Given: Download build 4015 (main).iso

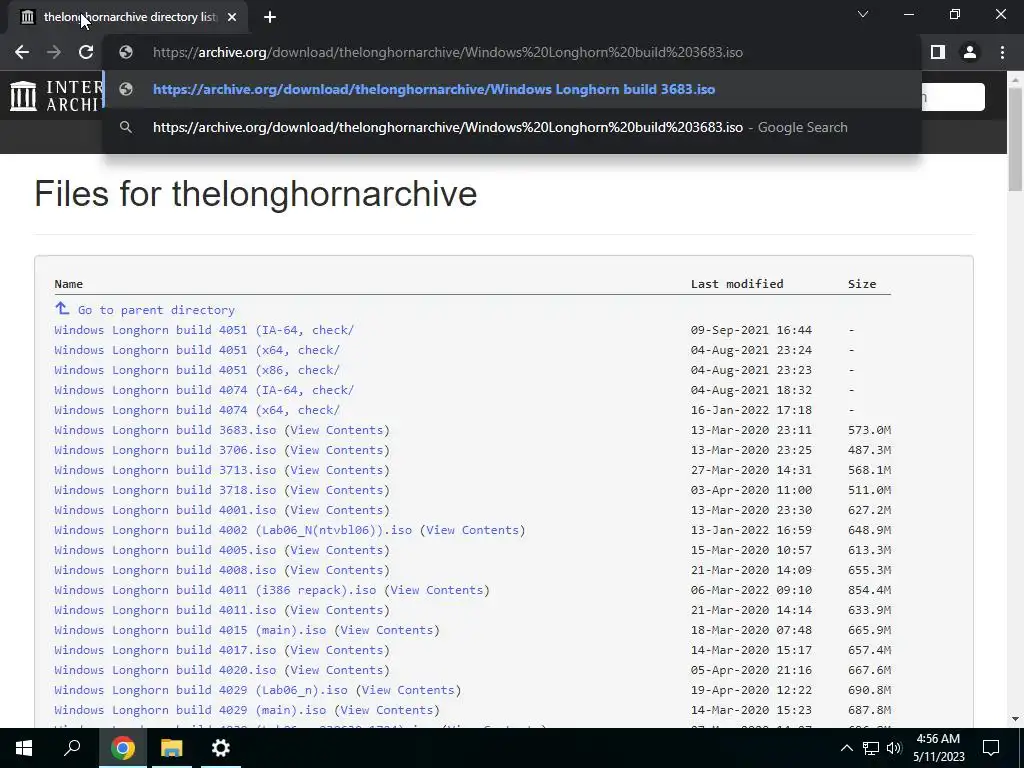Looking at the screenshot, I should coord(190,630).
